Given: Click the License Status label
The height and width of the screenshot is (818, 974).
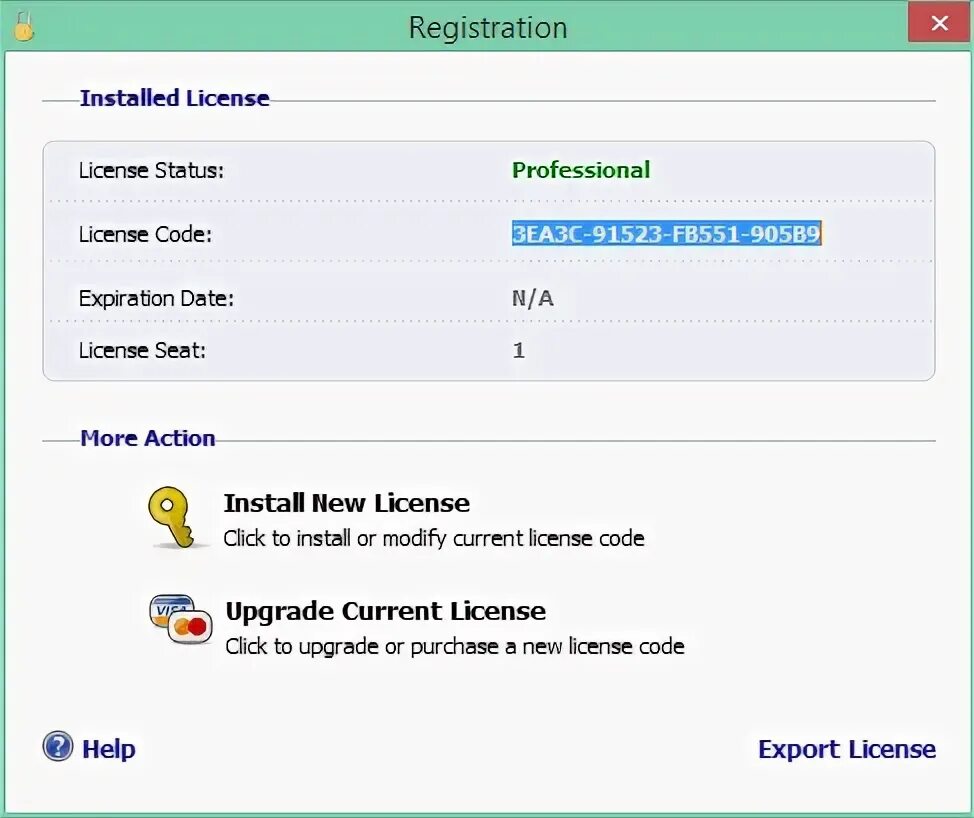Looking at the screenshot, I should (x=151, y=170).
